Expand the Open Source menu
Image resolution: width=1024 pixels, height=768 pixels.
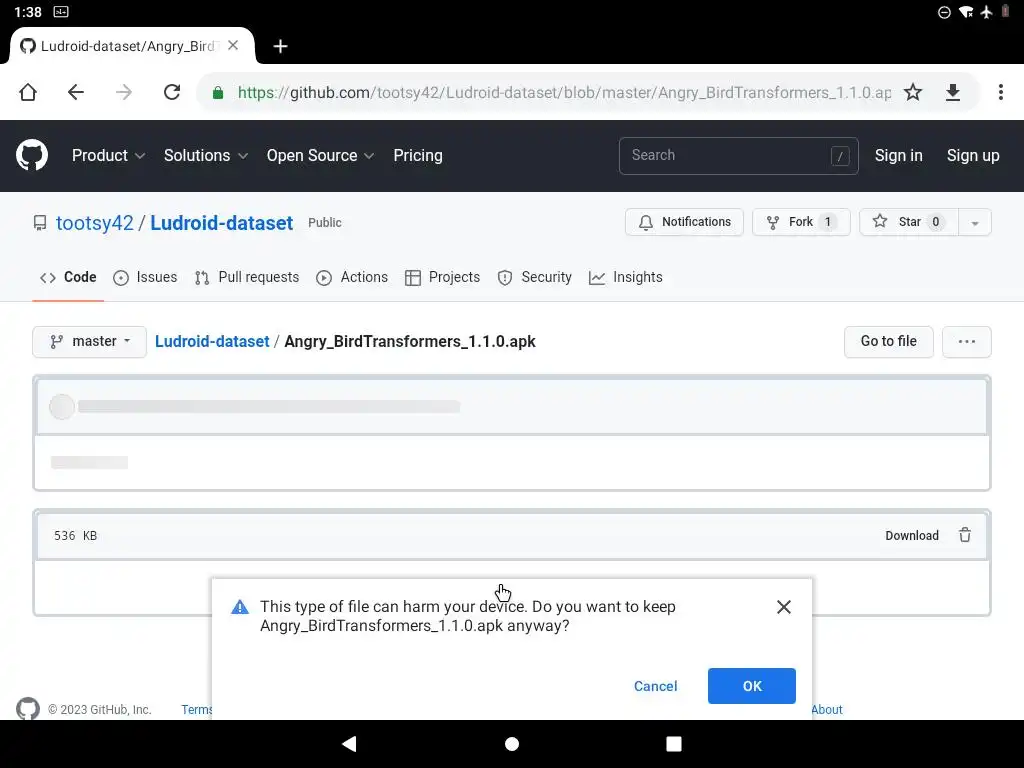(x=320, y=155)
